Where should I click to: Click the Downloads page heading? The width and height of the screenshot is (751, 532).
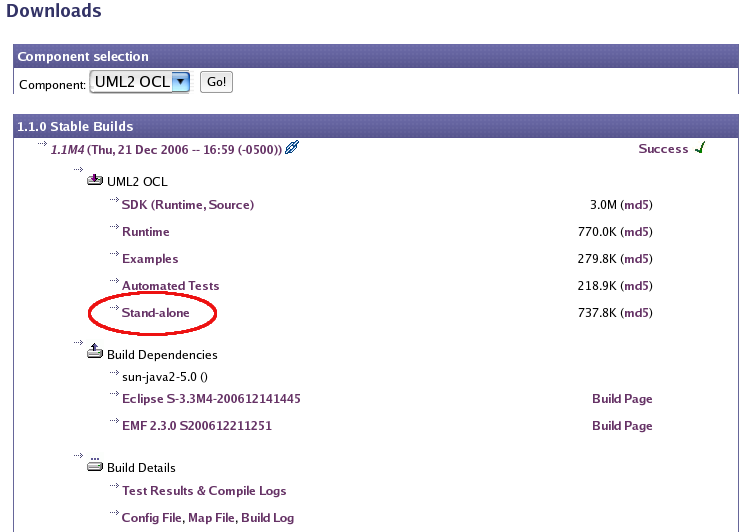point(54,11)
